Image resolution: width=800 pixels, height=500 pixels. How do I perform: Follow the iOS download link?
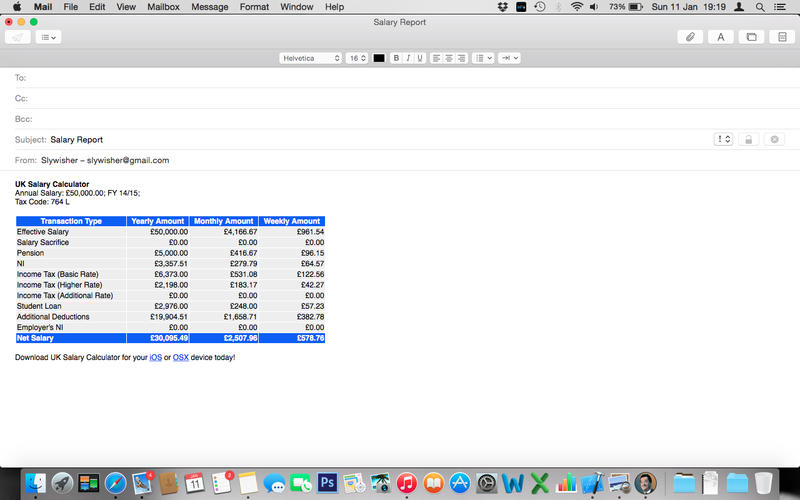click(x=155, y=357)
